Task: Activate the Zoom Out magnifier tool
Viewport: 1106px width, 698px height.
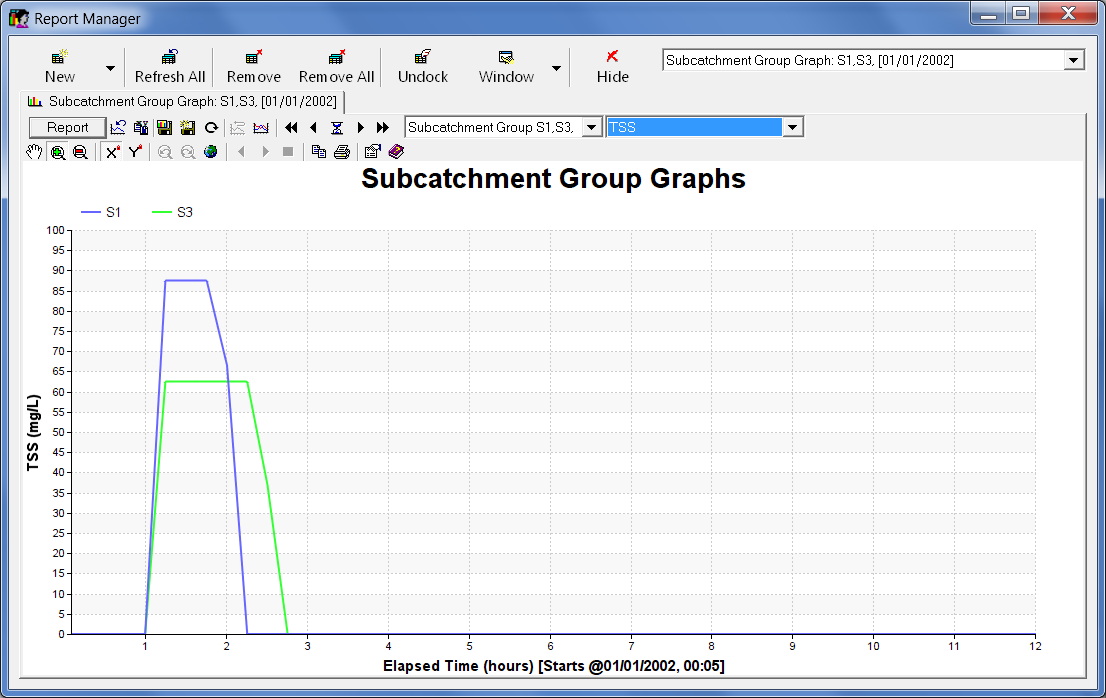Action: 81,151
